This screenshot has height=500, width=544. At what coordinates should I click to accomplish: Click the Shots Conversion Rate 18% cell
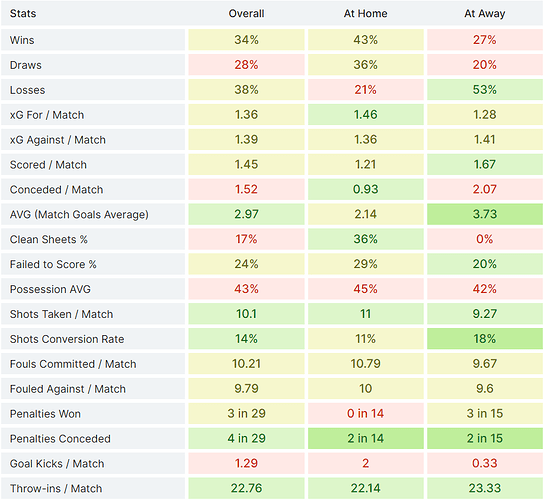click(x=485, y=339)
